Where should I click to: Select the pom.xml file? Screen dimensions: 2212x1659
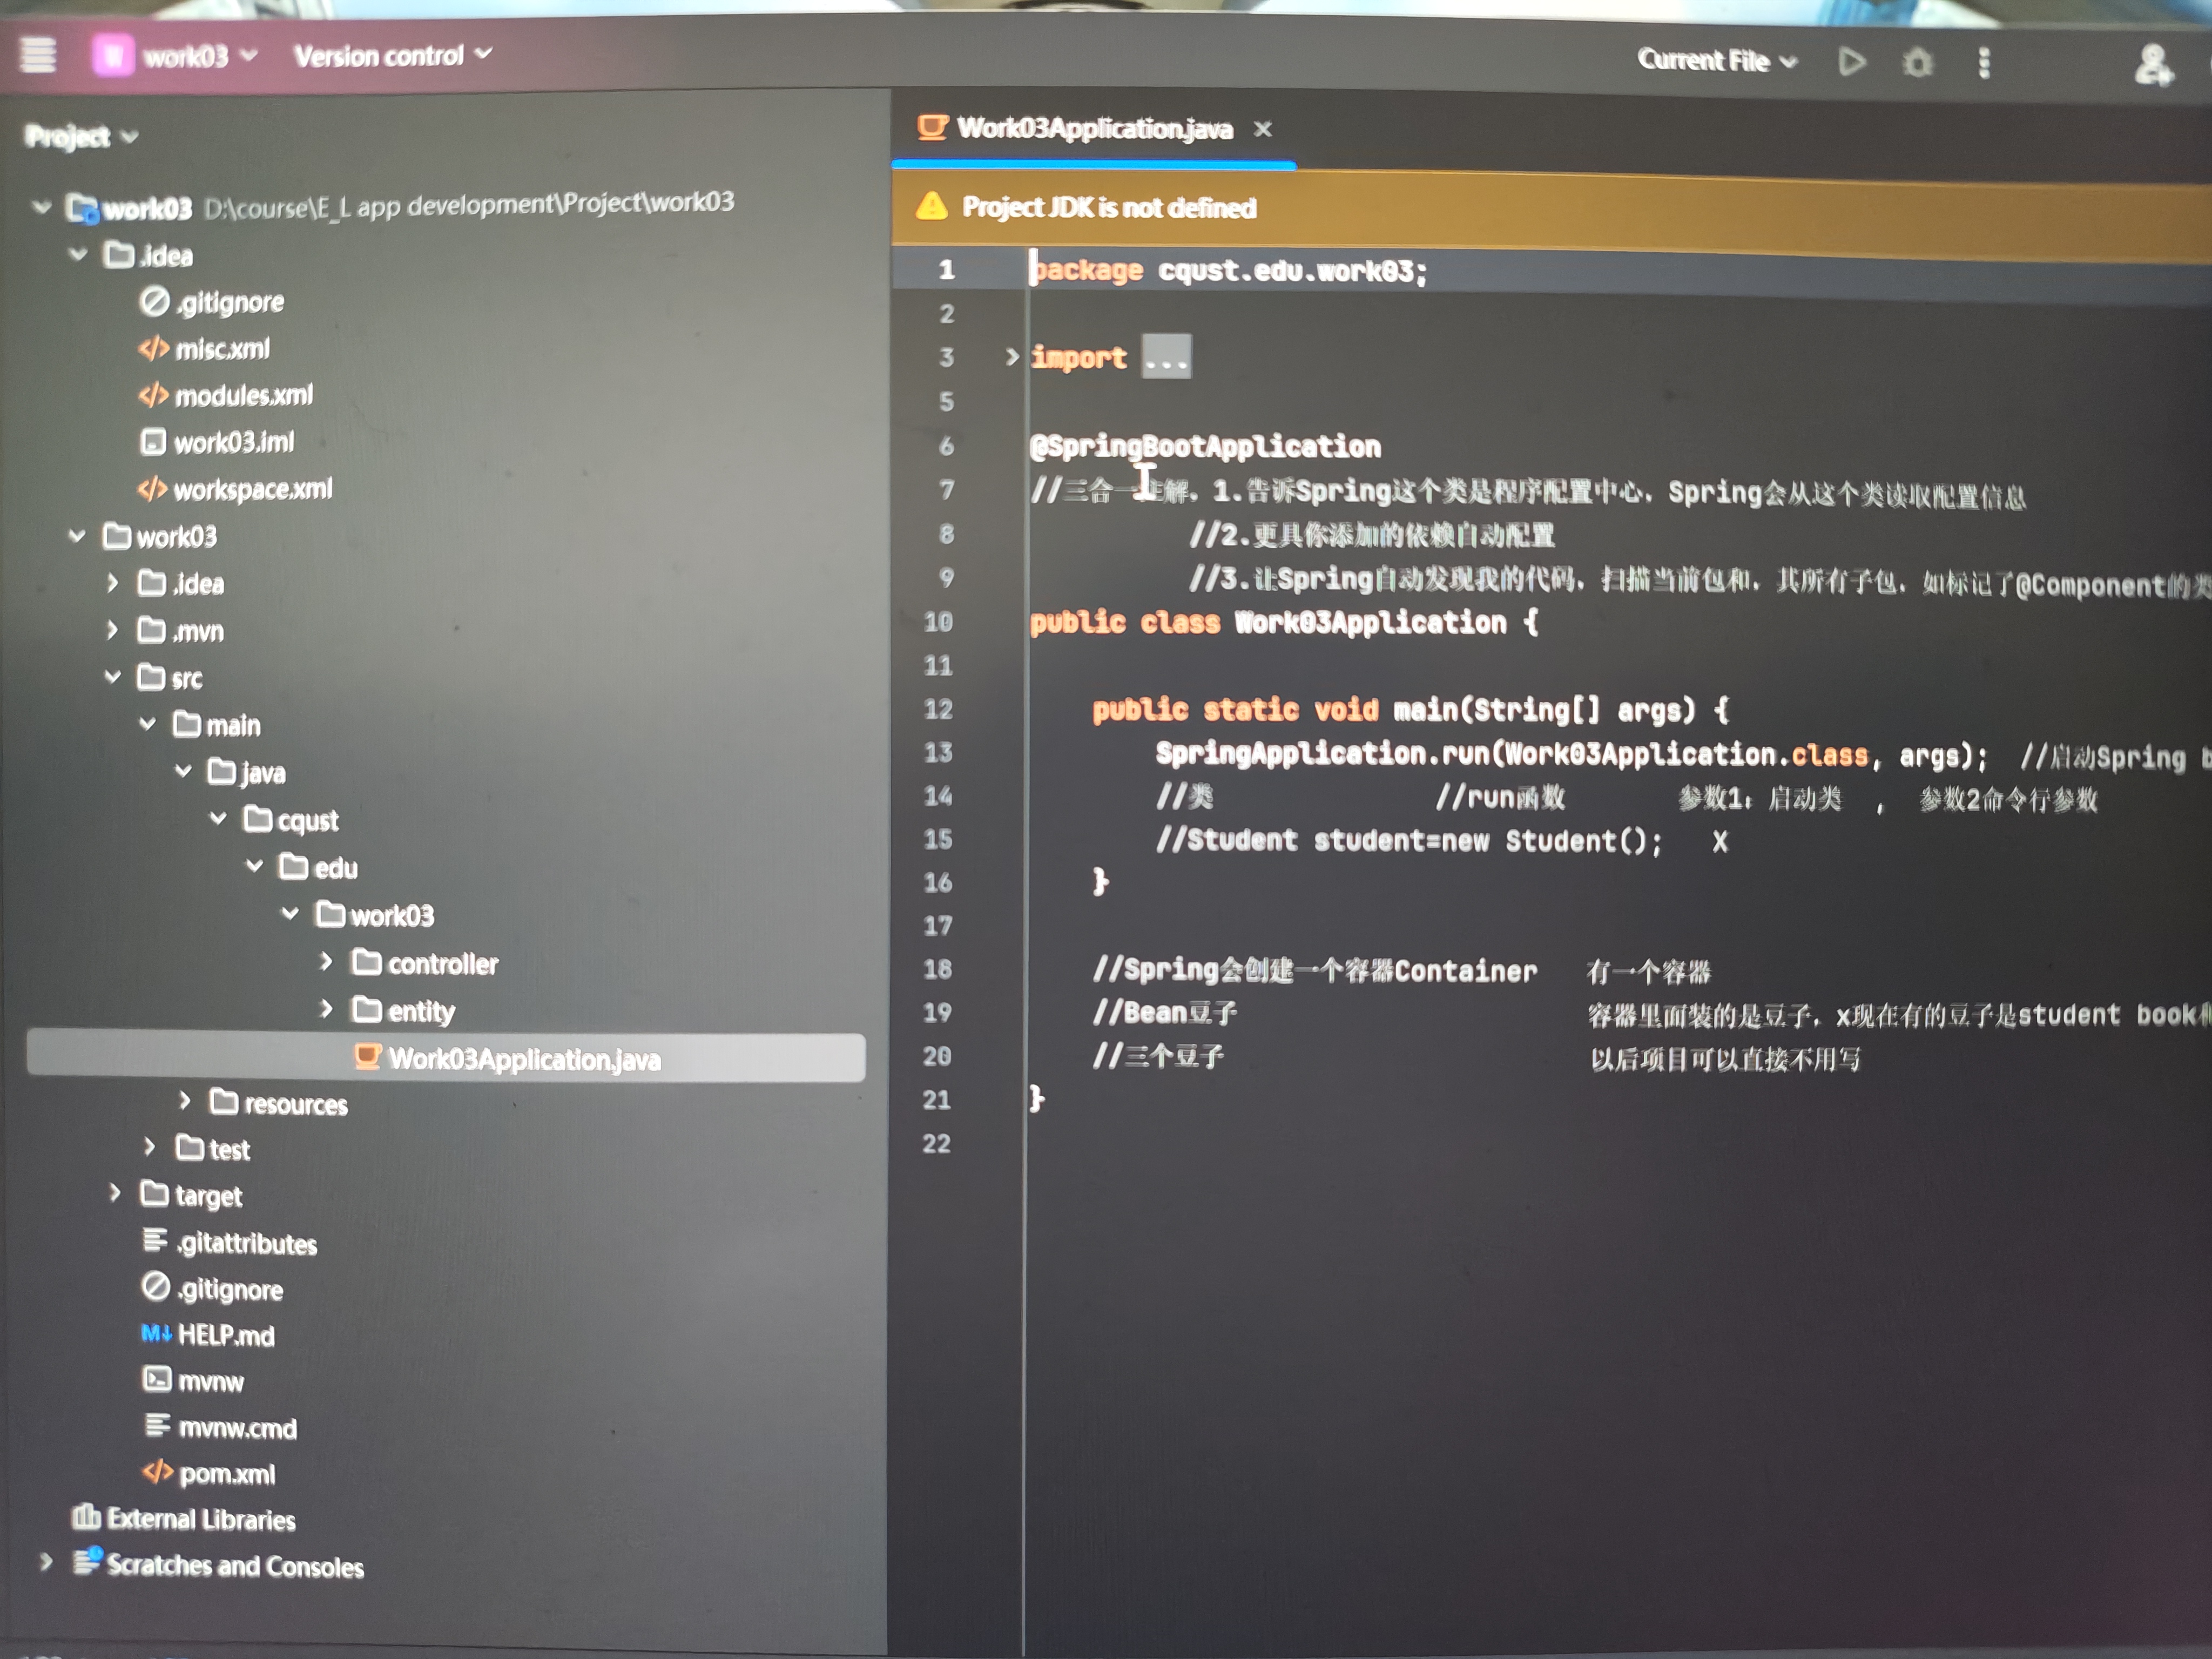[226, 1473]
